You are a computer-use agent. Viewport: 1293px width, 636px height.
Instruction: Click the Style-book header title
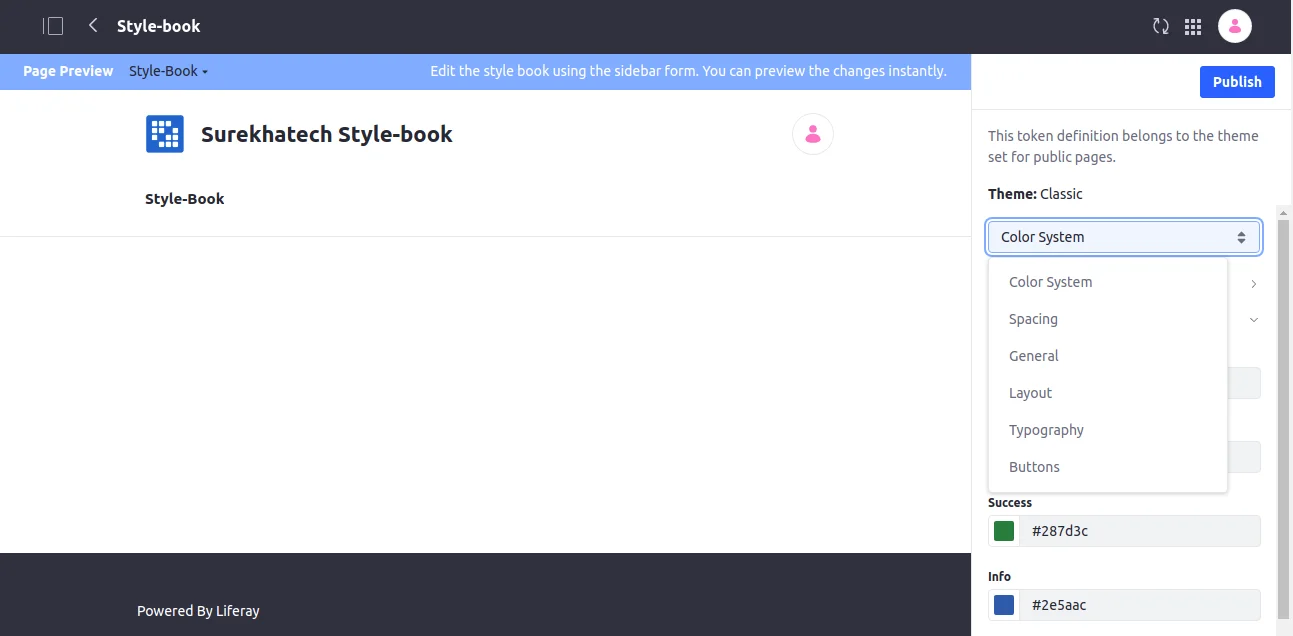159,26
